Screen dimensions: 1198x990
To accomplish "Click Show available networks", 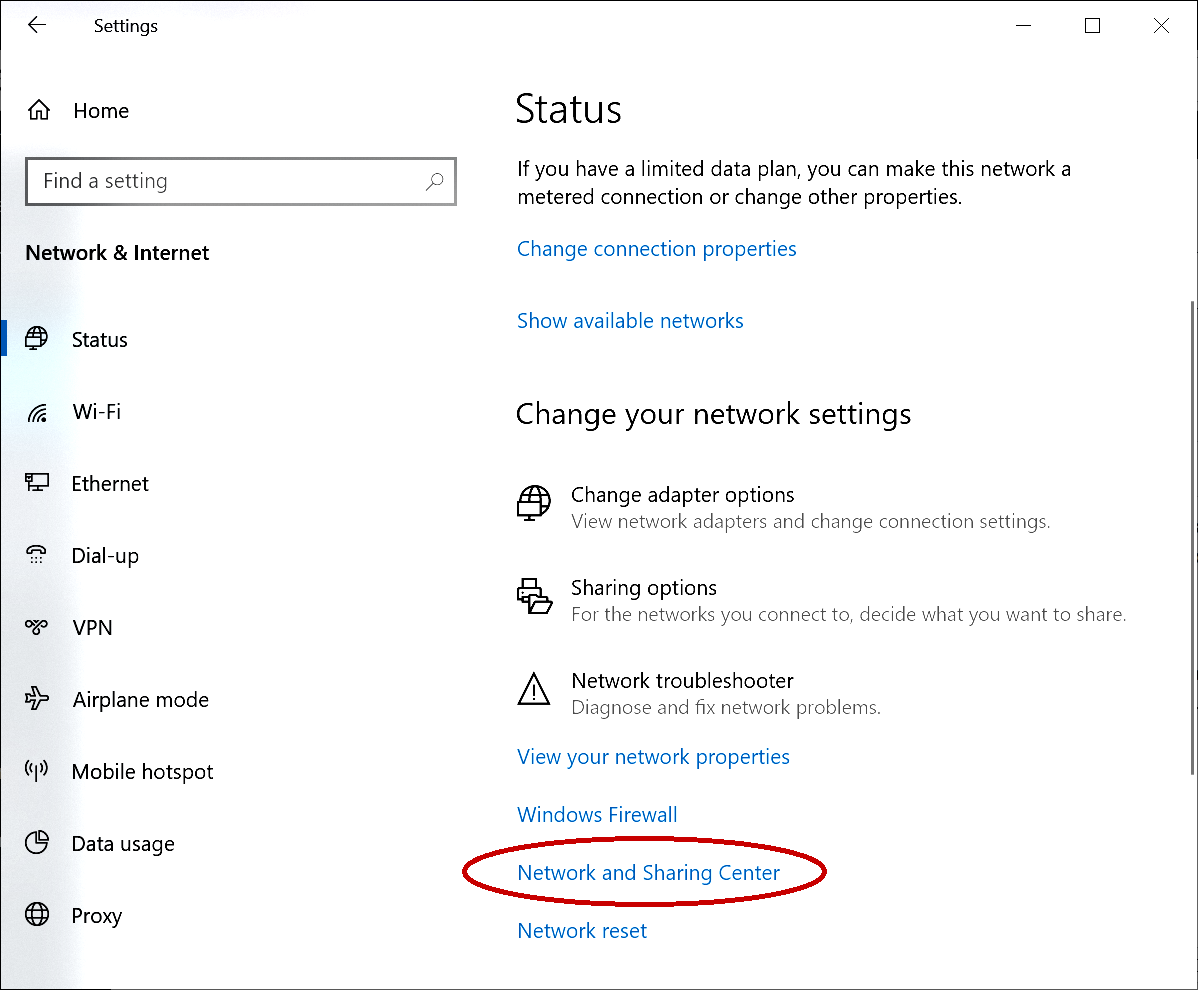I will [630, 320].
